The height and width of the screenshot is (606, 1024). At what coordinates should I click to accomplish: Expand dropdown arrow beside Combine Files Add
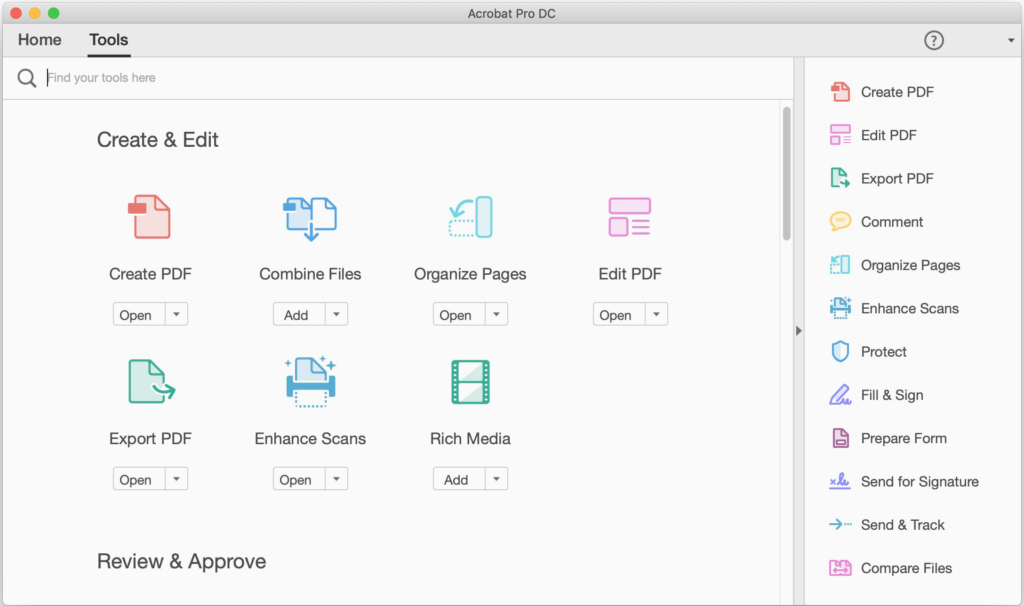click(336, 315)
